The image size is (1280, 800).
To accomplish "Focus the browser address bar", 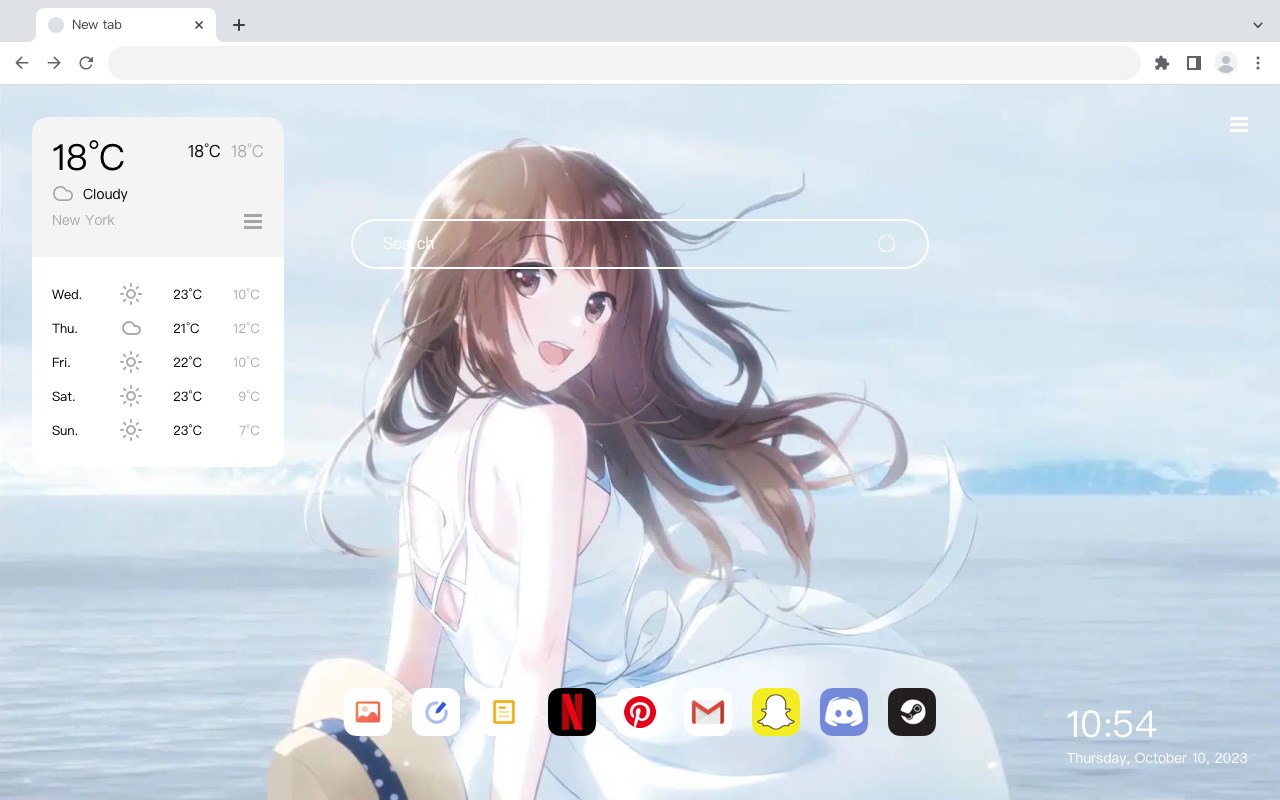I will pyautogui.click(x=624, y=63).
